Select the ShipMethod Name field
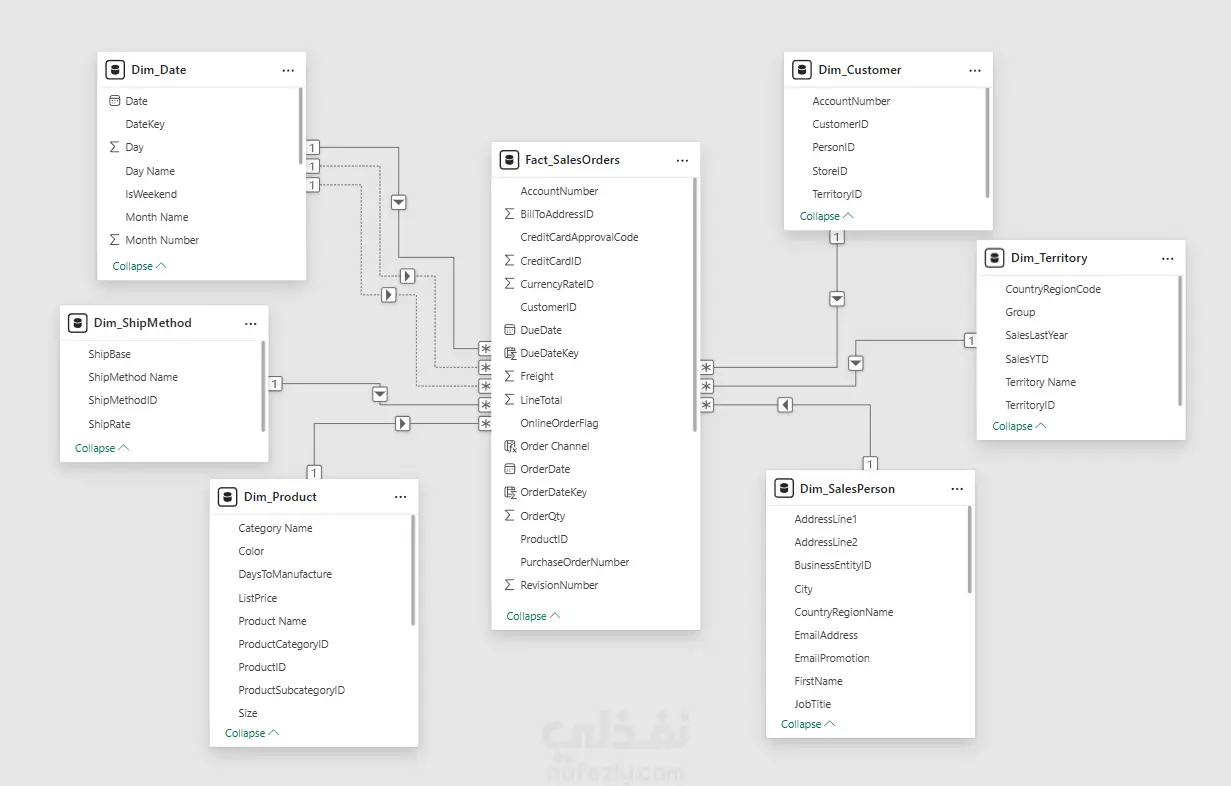1231x786 pixels. pos(133,377)
